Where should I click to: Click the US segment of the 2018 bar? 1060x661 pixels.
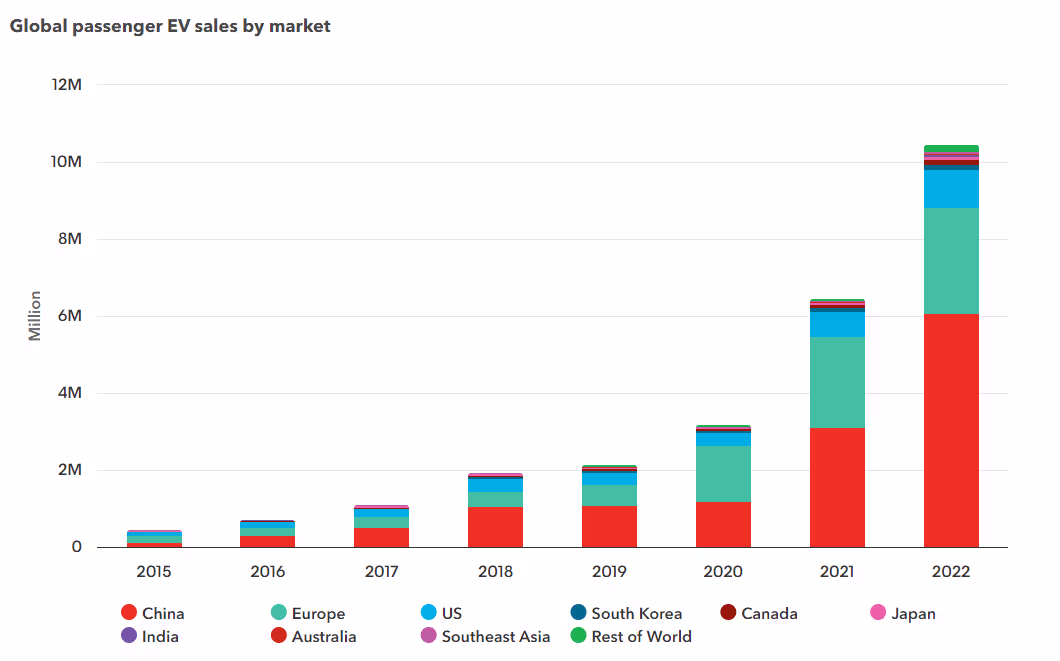(496, 485)
